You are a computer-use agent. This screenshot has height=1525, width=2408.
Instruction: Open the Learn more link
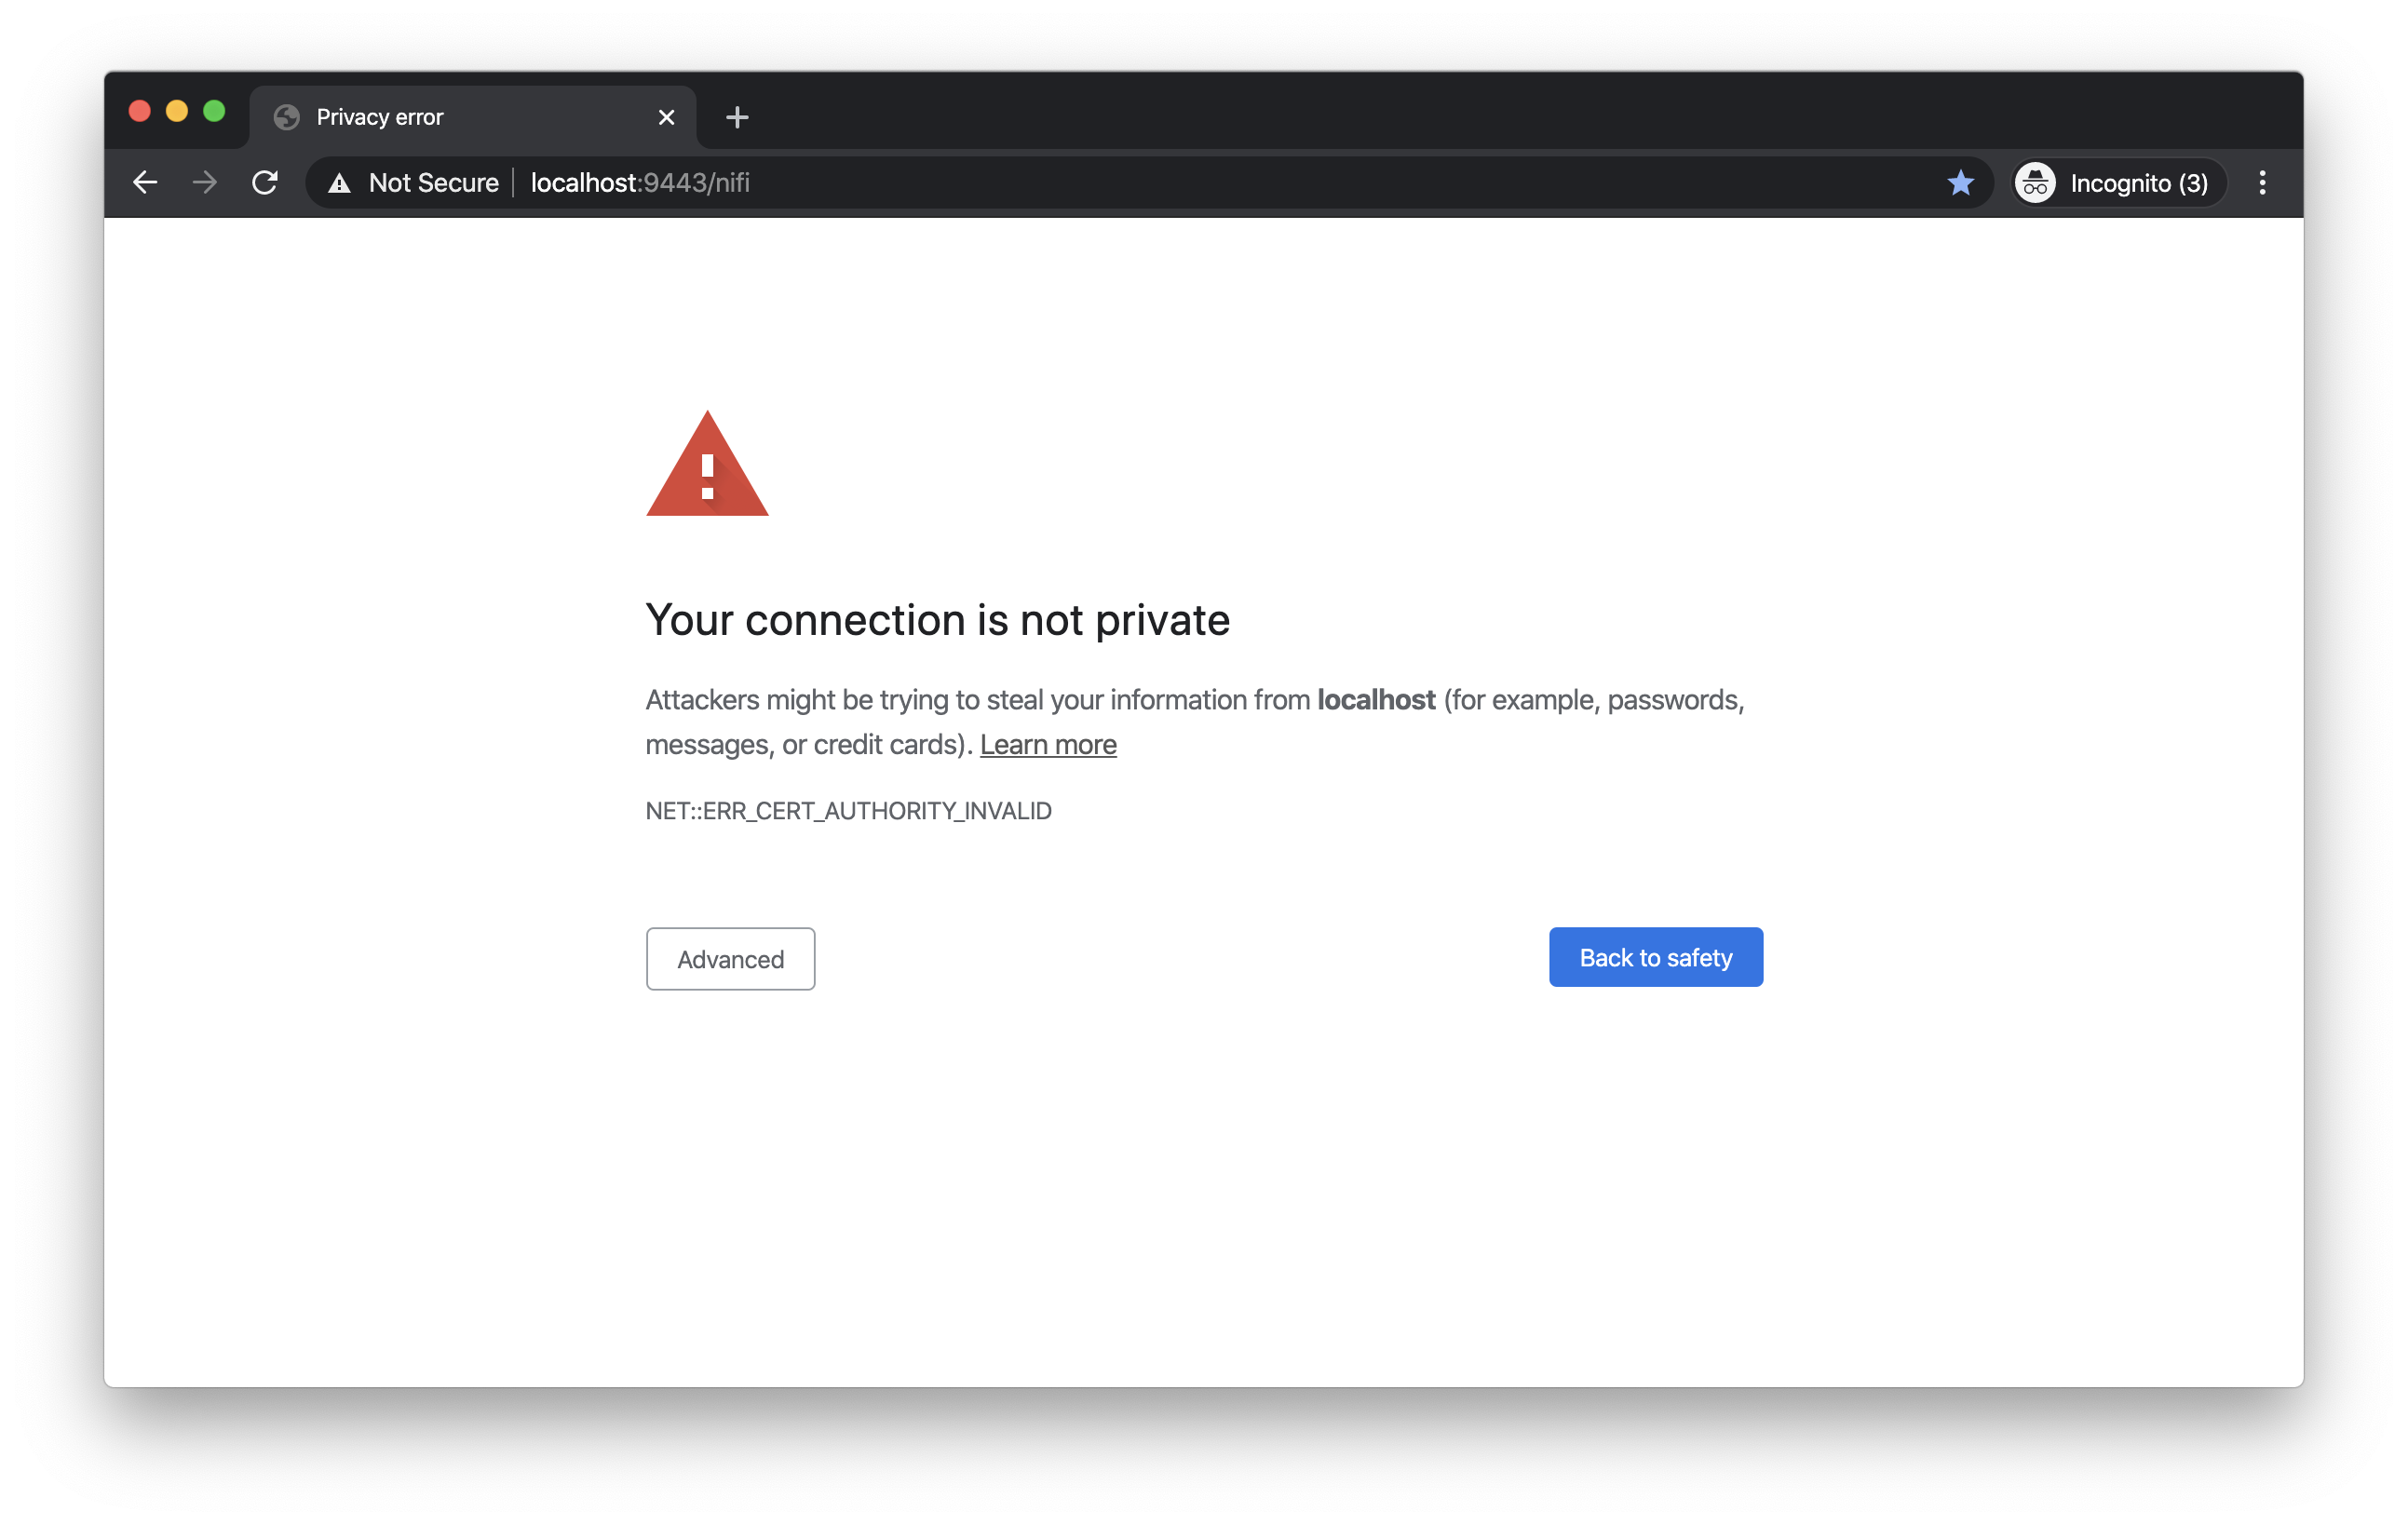pyautogui.click(x=1048, y=745)
